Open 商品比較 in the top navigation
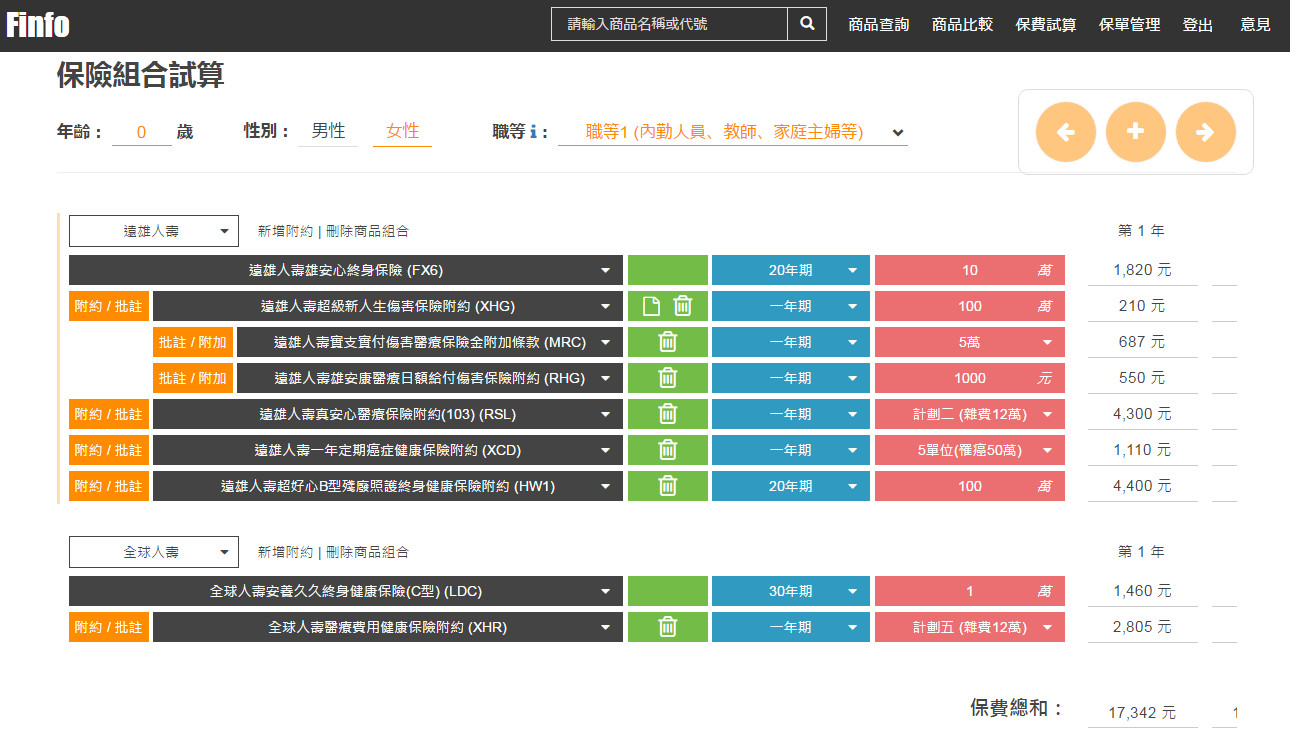The height and width of the screenshot is (729, 1290). [x=962, y=25]
